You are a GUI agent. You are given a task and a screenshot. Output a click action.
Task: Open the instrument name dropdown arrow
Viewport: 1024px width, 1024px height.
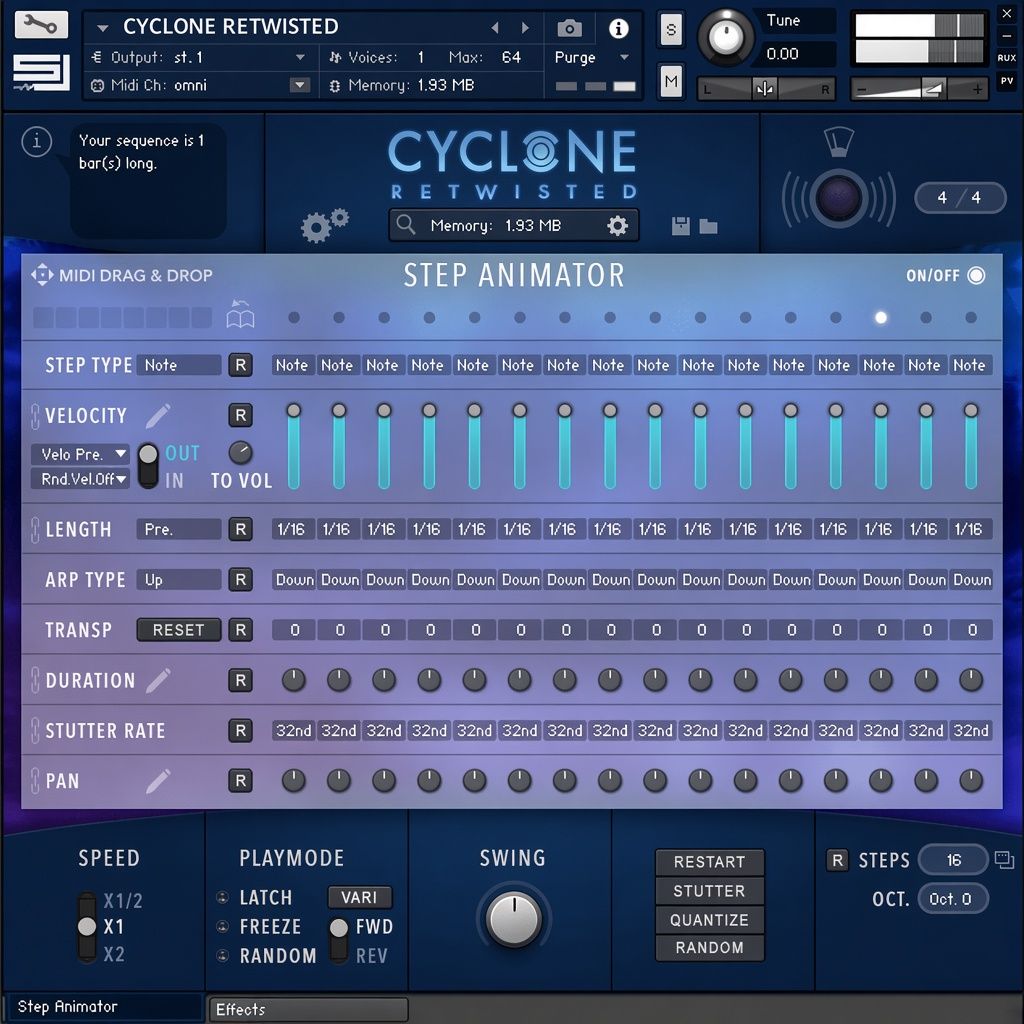tap(102, 28)
